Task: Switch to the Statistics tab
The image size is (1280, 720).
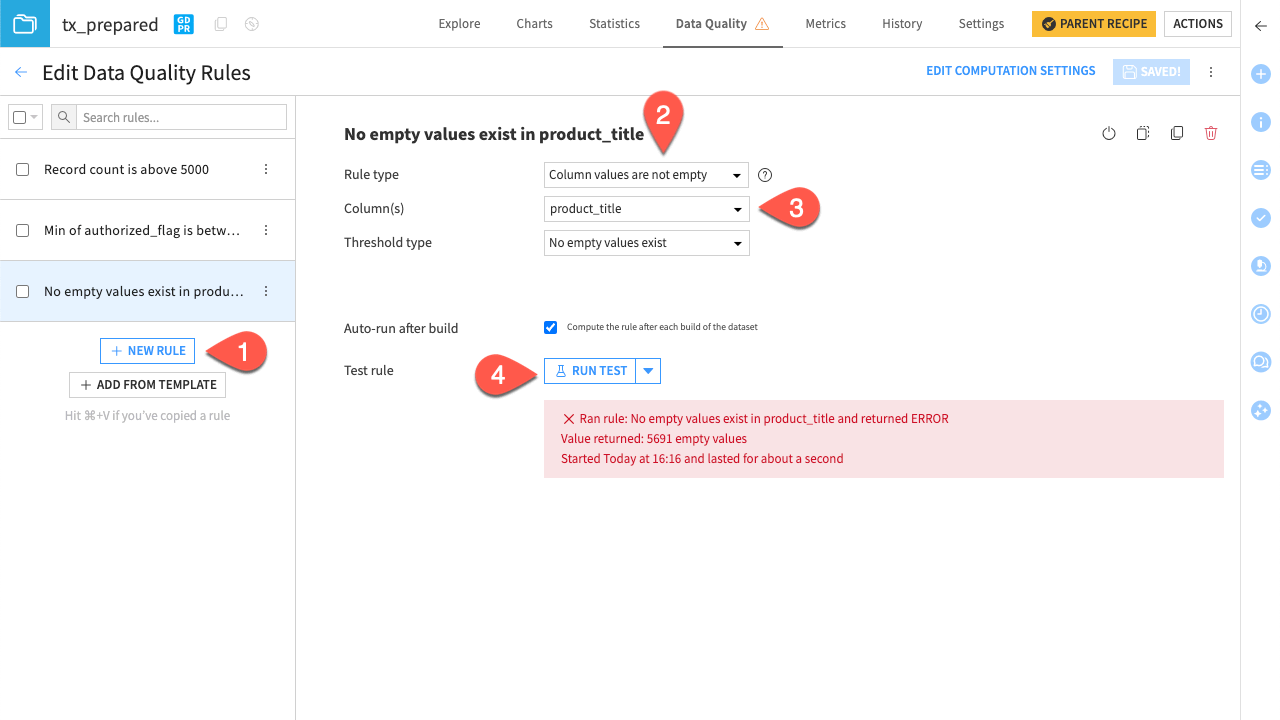Action: [x=613, y=23]
